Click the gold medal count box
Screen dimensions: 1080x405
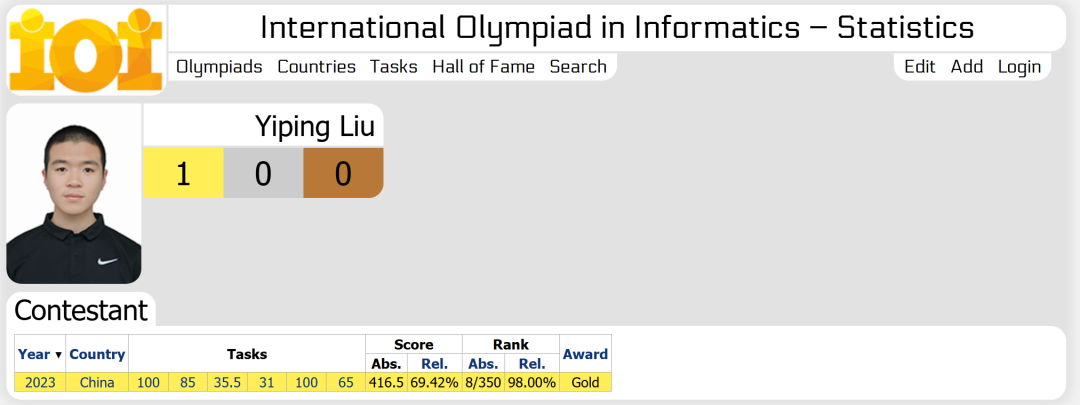coord(183,173)
